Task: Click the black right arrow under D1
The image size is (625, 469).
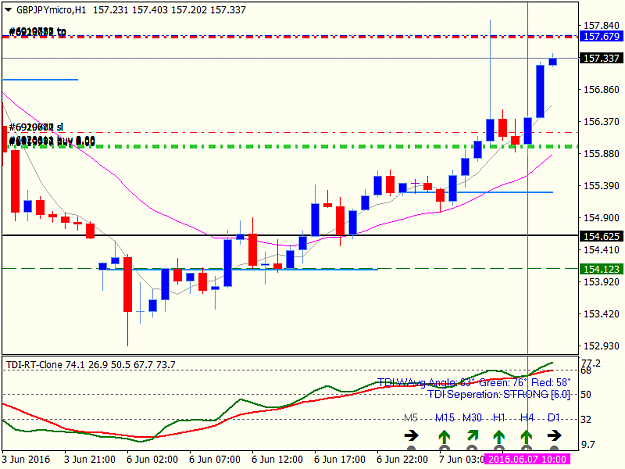Action: pos(554,436)
